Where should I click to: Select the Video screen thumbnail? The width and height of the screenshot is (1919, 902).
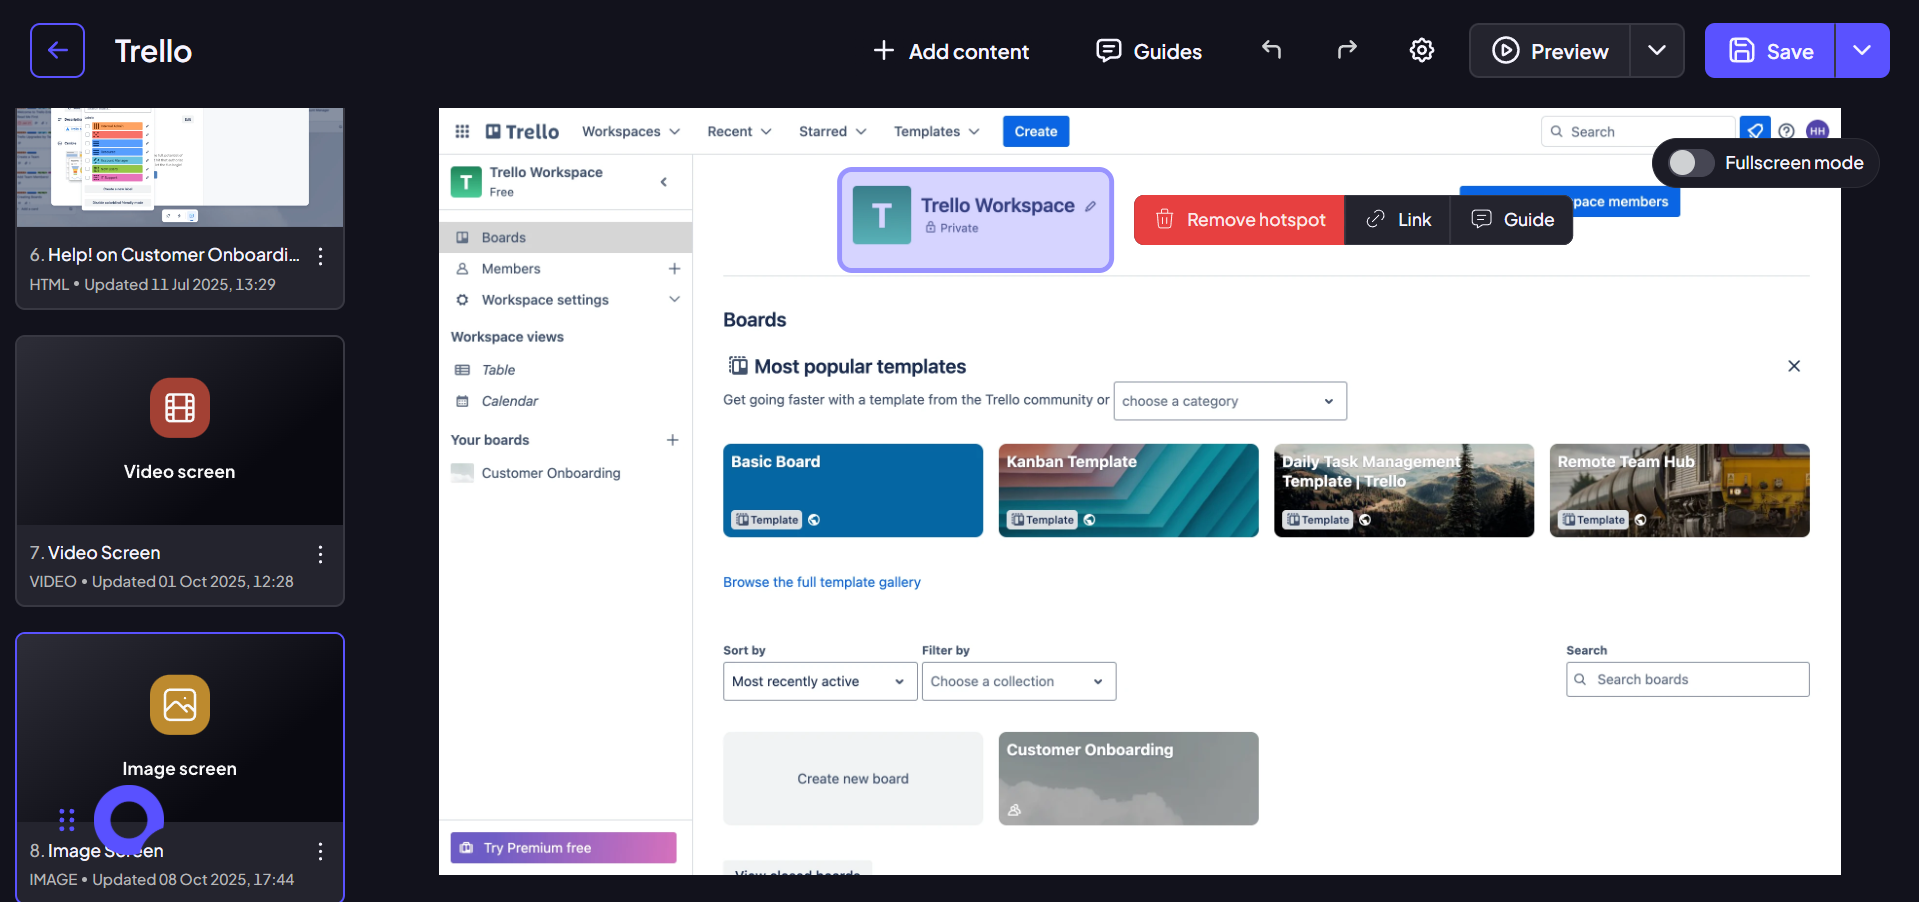tap(180, 431)
